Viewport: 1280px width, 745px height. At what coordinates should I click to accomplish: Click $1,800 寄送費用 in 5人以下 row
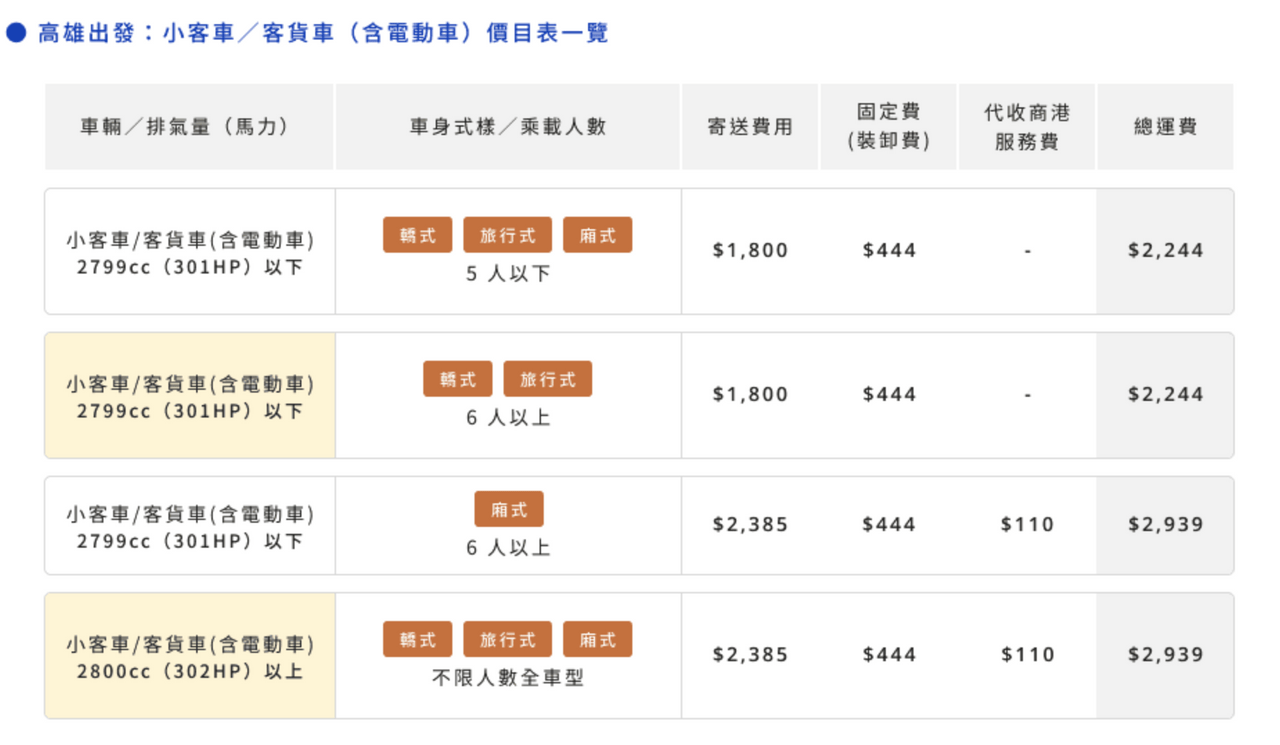(750, 250)
